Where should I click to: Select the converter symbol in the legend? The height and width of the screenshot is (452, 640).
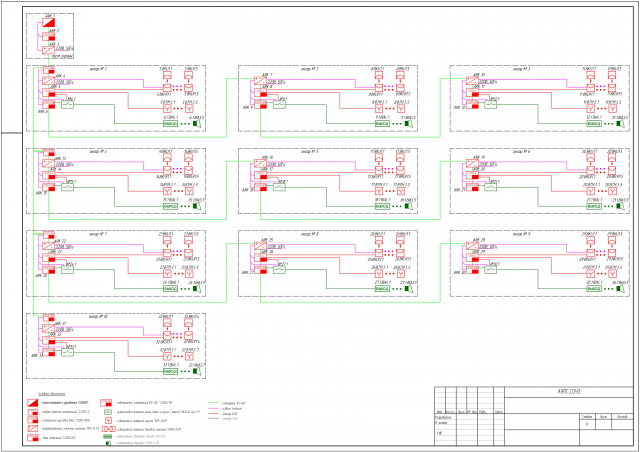pos(33,429)
